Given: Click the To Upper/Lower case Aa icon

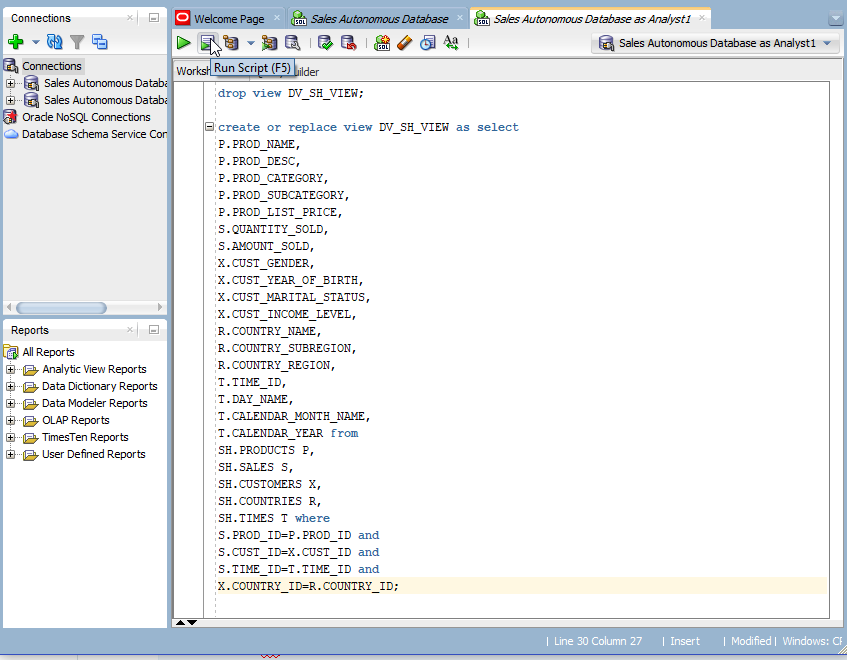Looking at the screenshot, I should pyautogui.click(x=451, y=43).
